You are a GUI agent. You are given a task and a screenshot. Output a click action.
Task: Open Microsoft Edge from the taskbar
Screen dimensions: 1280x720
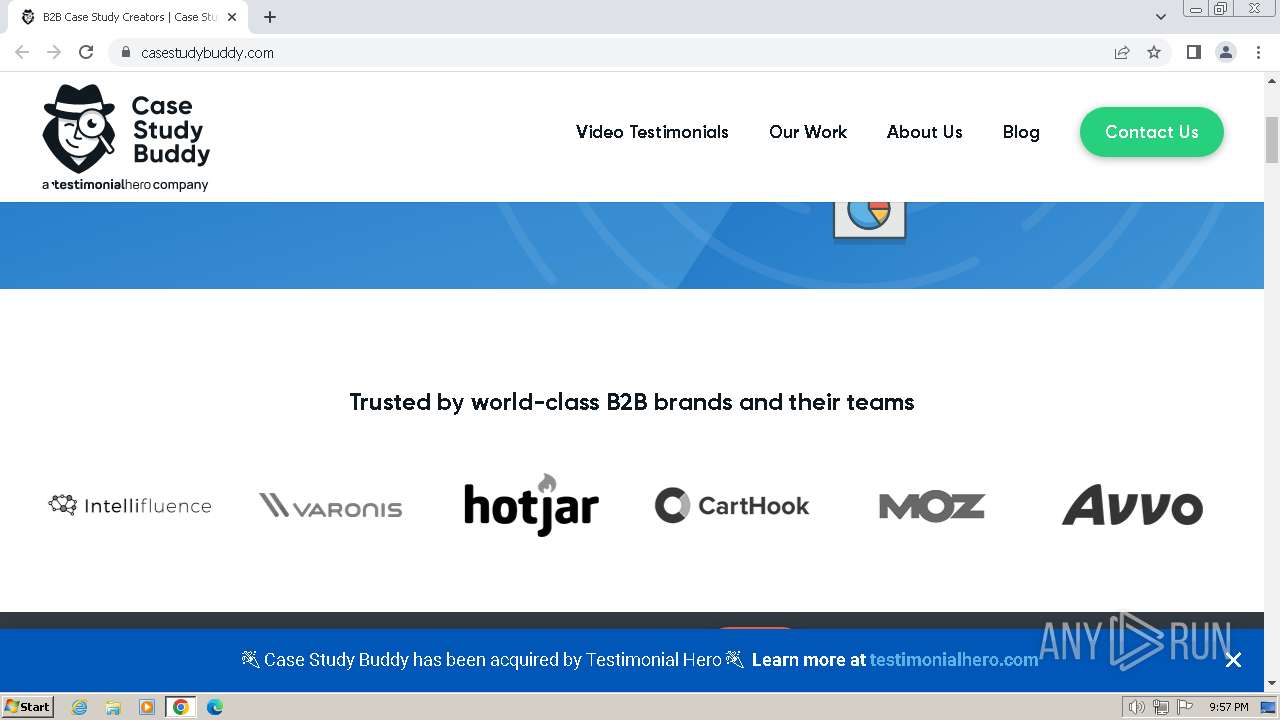215,707
